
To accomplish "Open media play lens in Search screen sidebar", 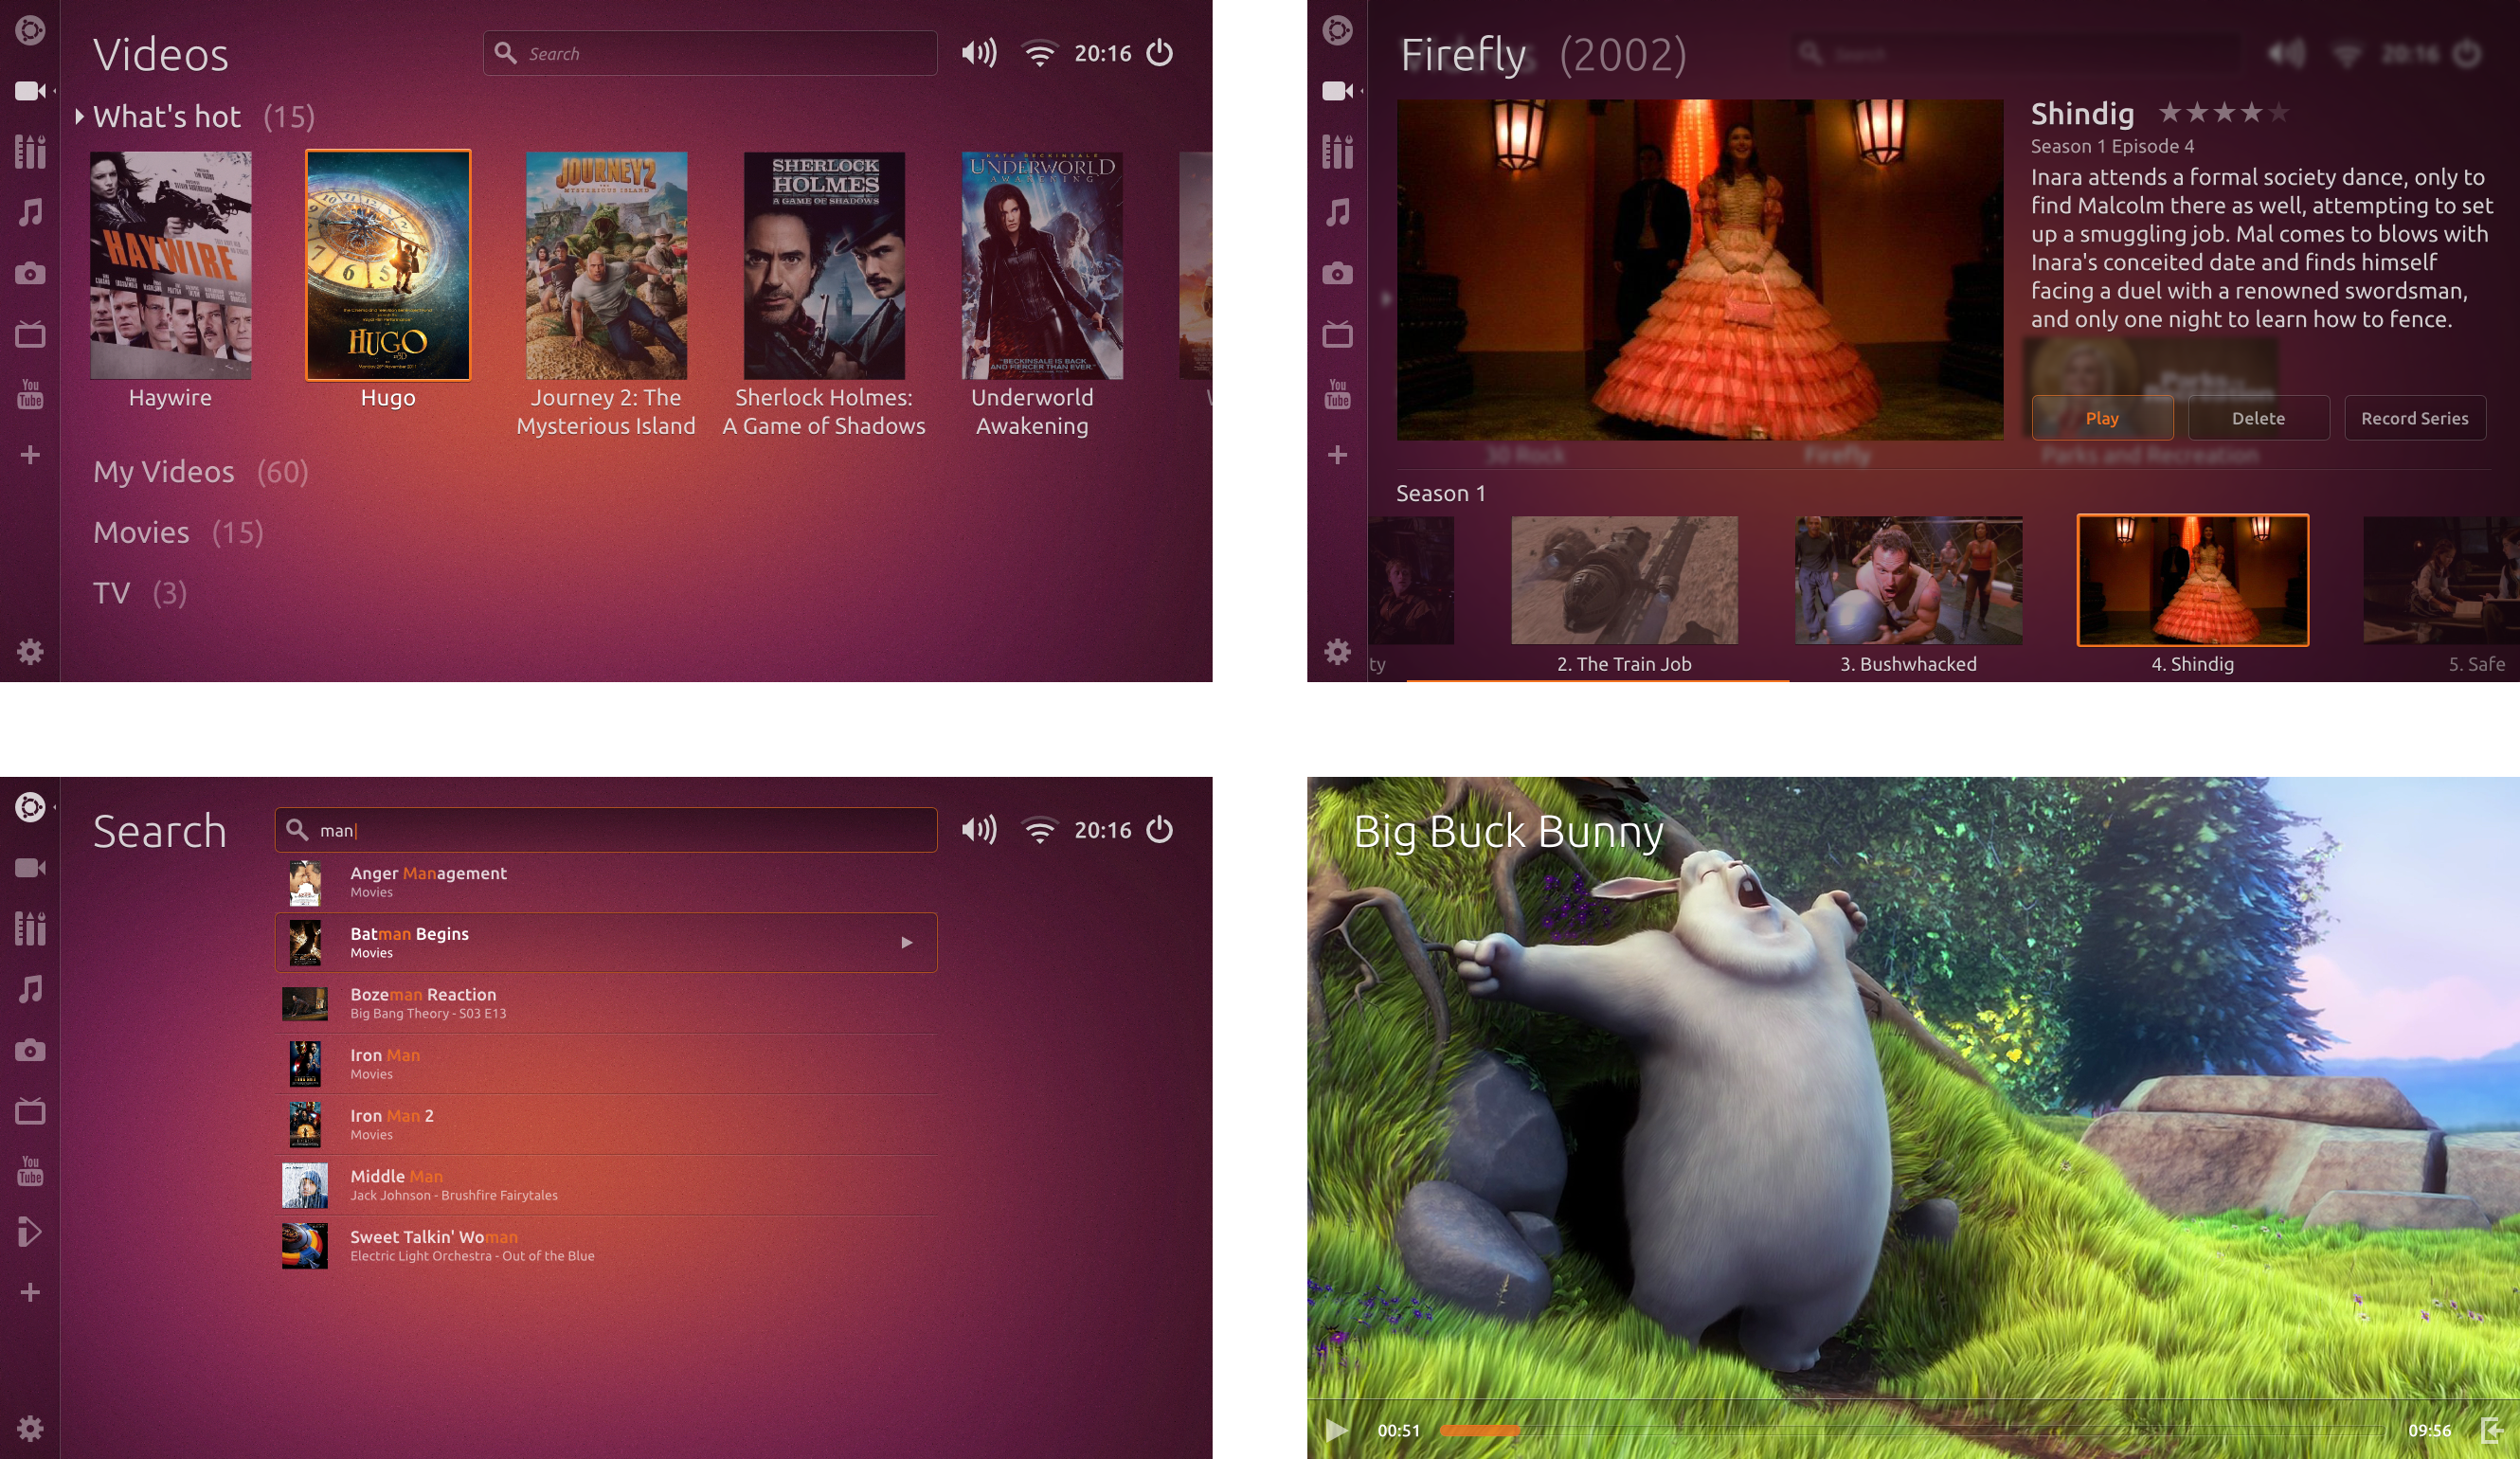I will point(30,1232).
